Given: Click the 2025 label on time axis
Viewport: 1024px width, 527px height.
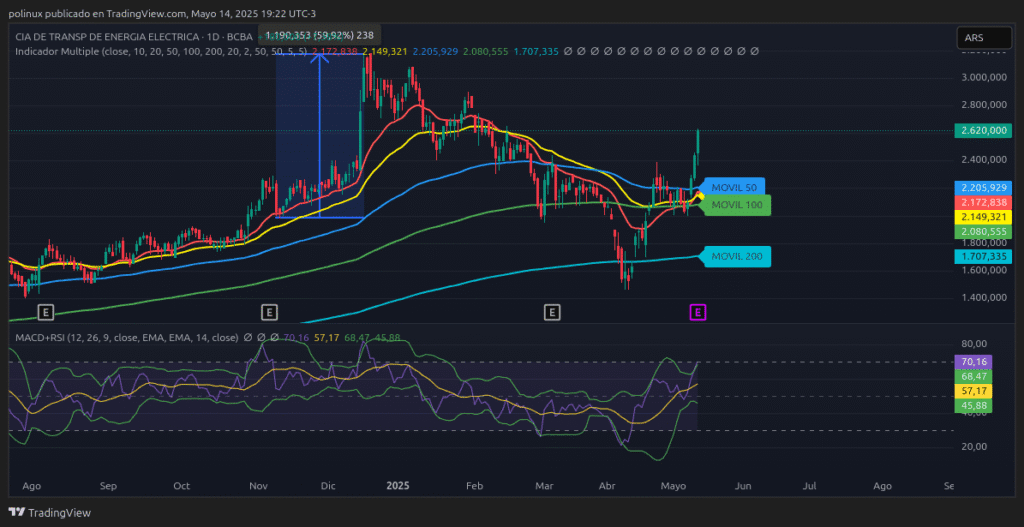Looking at the screenshot, I should click(x=398, y=485).
